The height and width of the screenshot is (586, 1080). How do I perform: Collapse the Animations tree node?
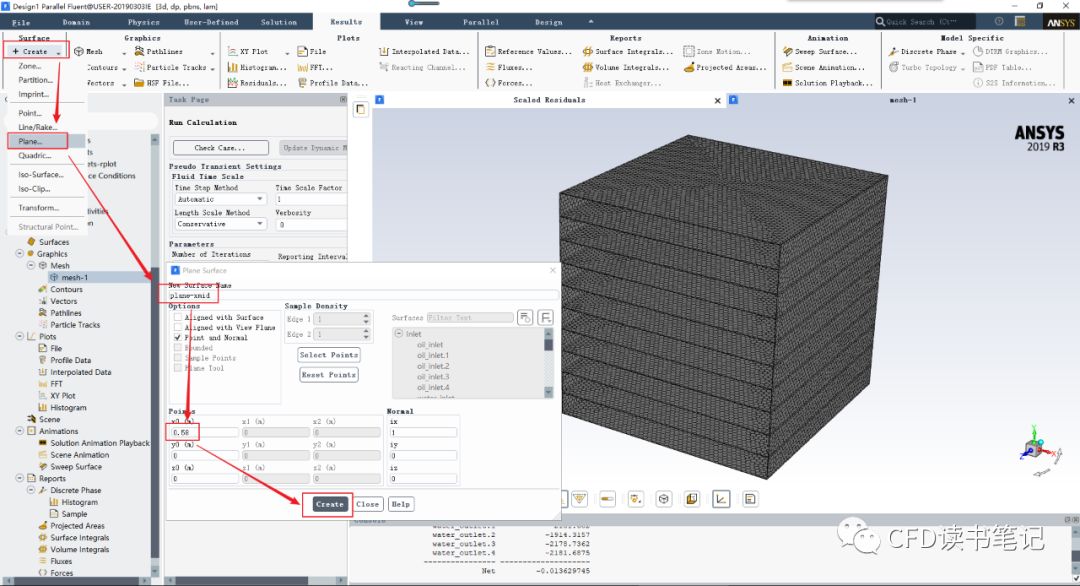pos(20,431)
